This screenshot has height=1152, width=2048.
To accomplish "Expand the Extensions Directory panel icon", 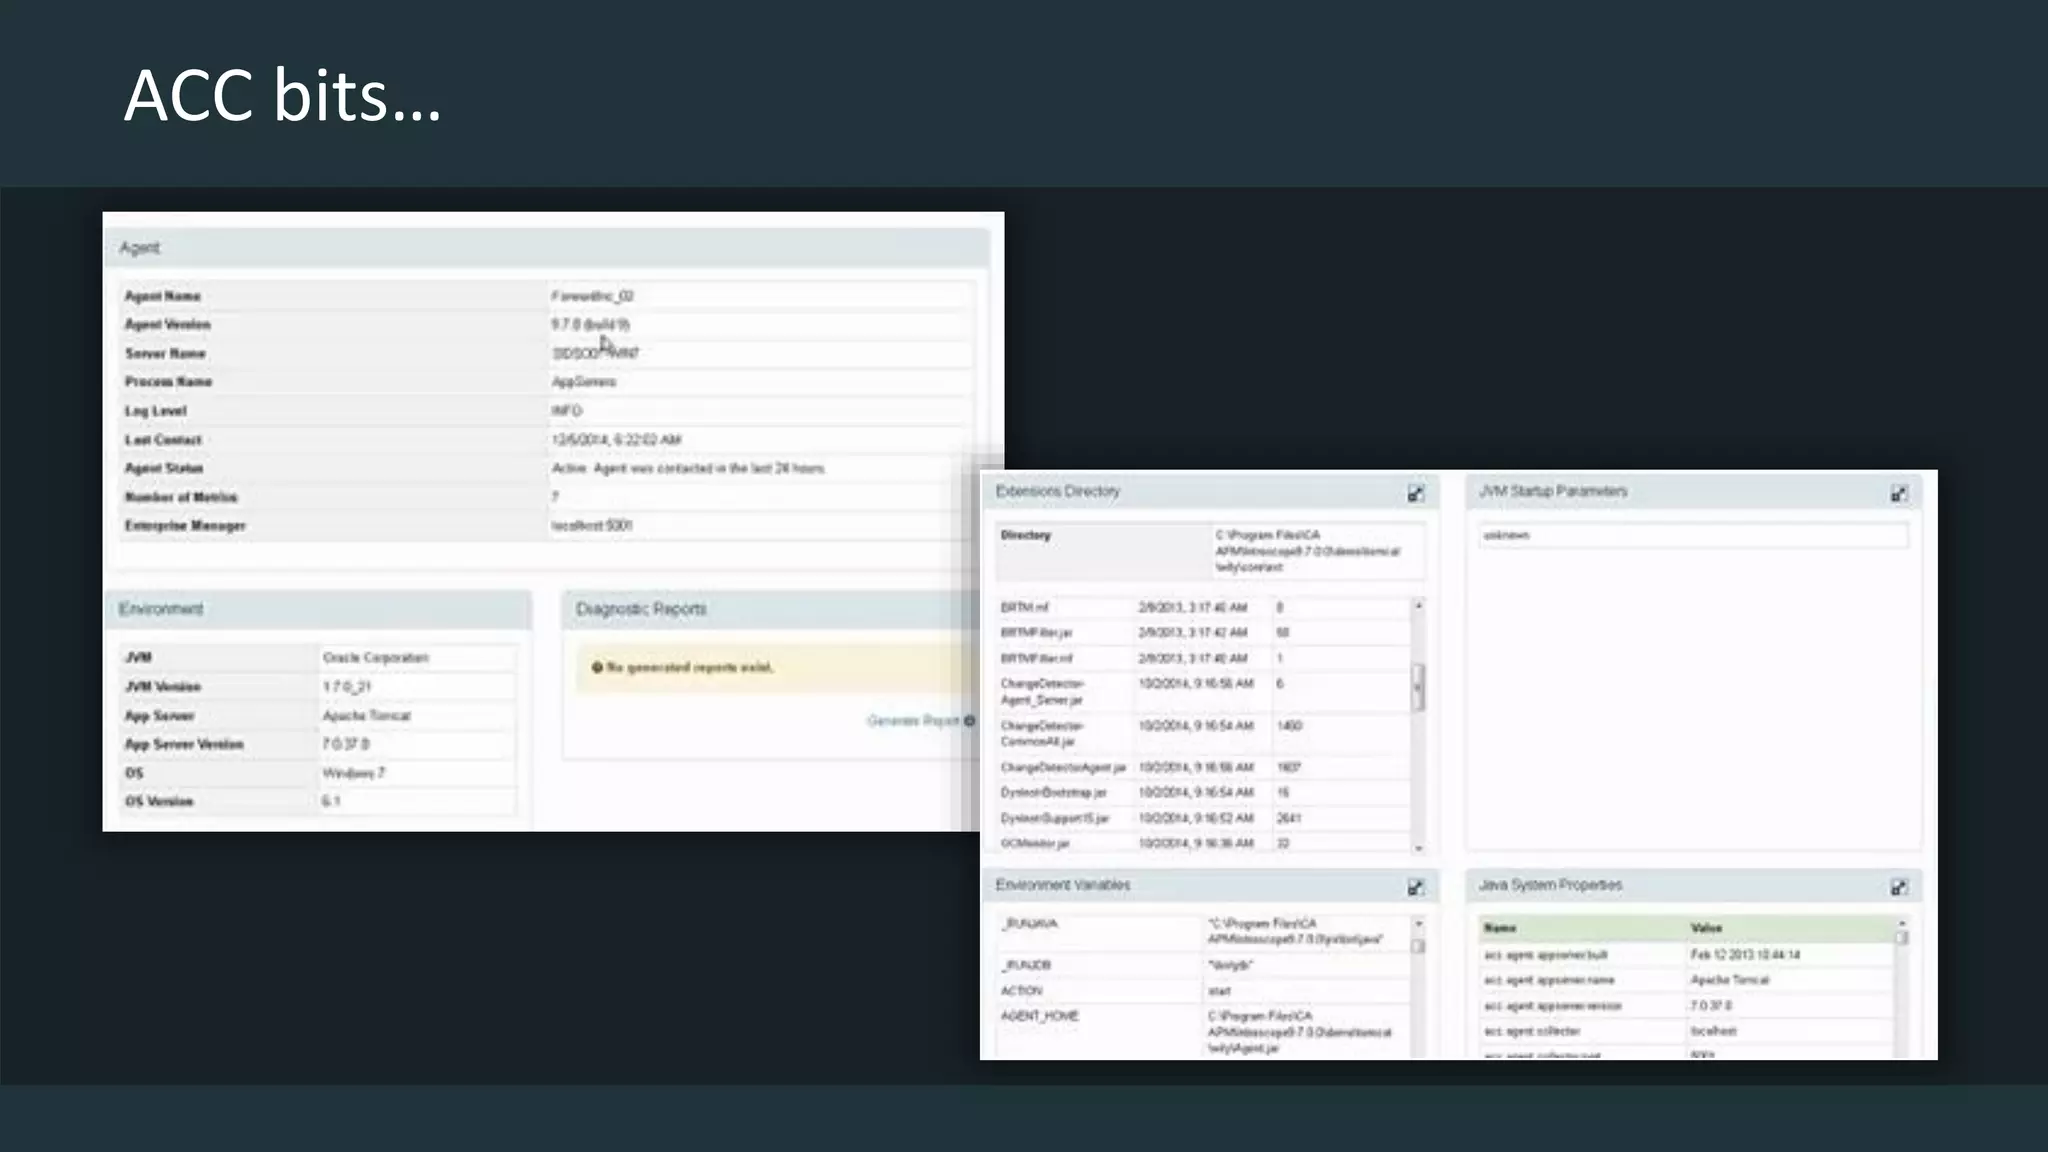I will 1415,493.
